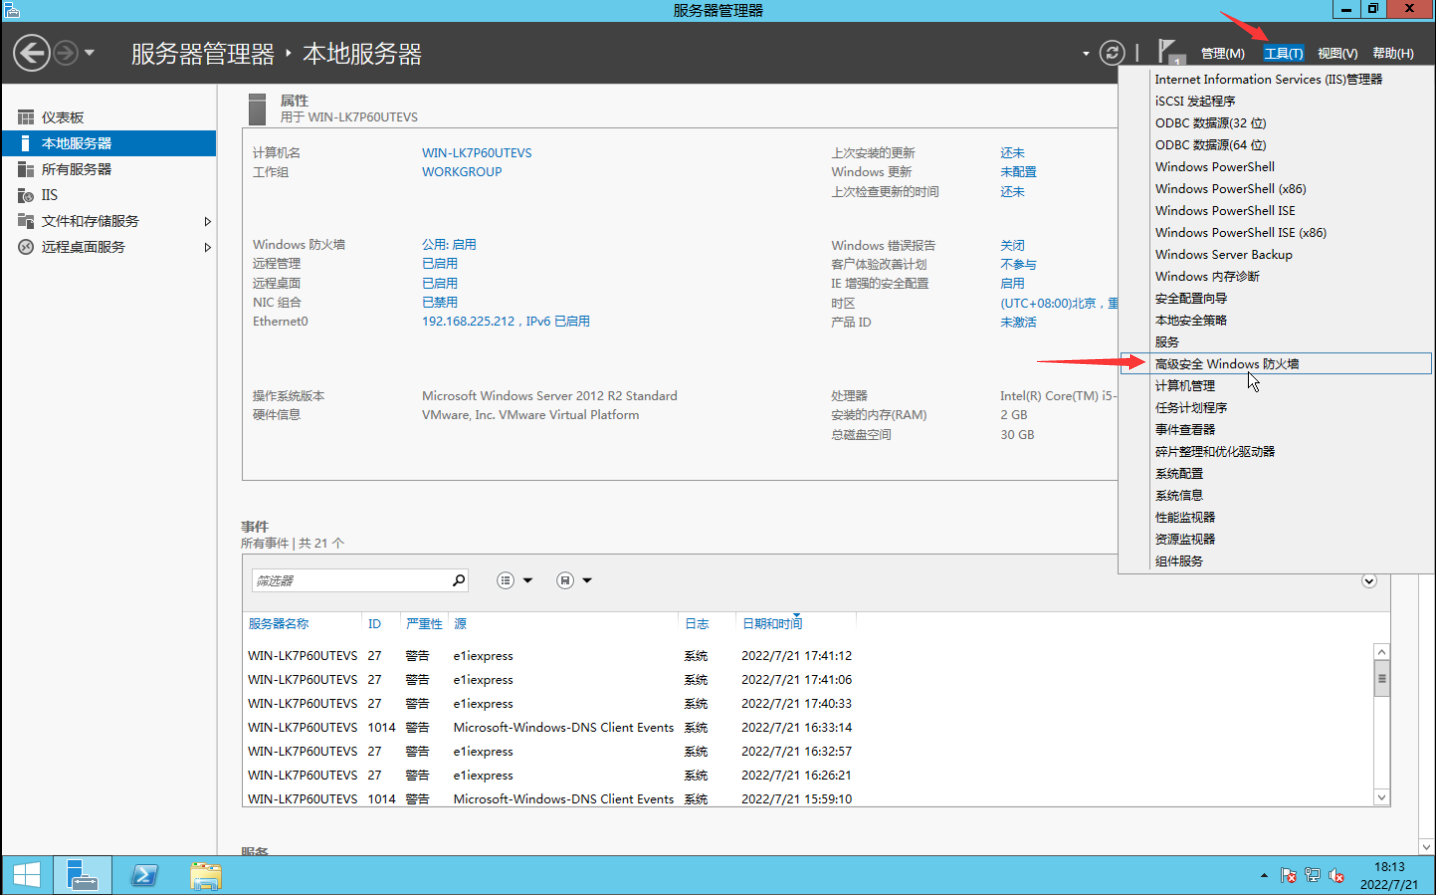Screen dimensions: 1436x895
Task: Open 计算机管理 from the tools menu
Action: pyautogui.click(x=1275, y=386)
